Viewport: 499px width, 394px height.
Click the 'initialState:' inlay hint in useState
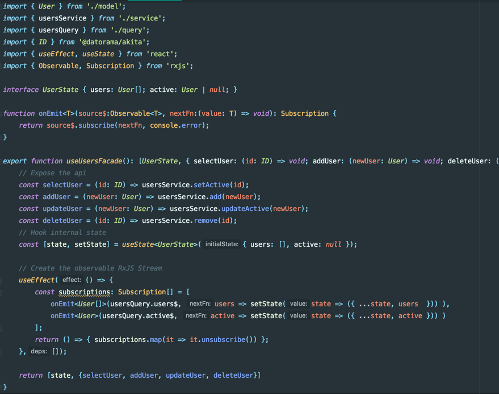coord(222,244)
